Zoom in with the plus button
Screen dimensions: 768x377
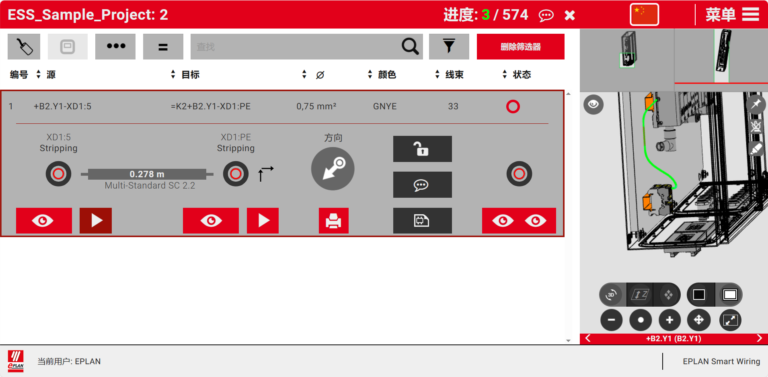pos(670,321)
